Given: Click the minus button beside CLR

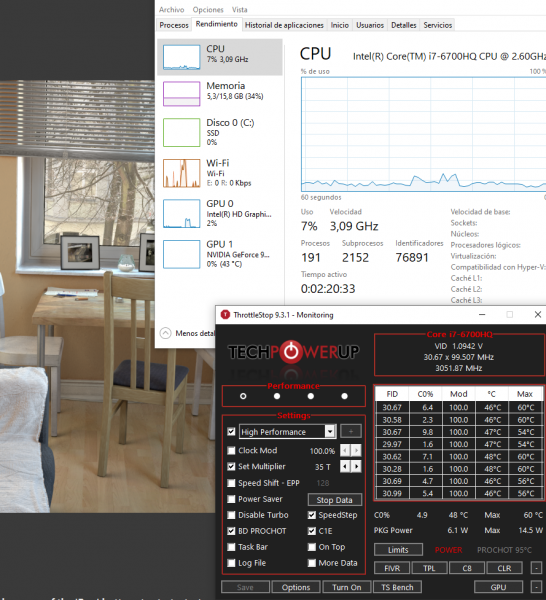Looking at the screenshot, I should pyautogui.click(x=536, y=568).
